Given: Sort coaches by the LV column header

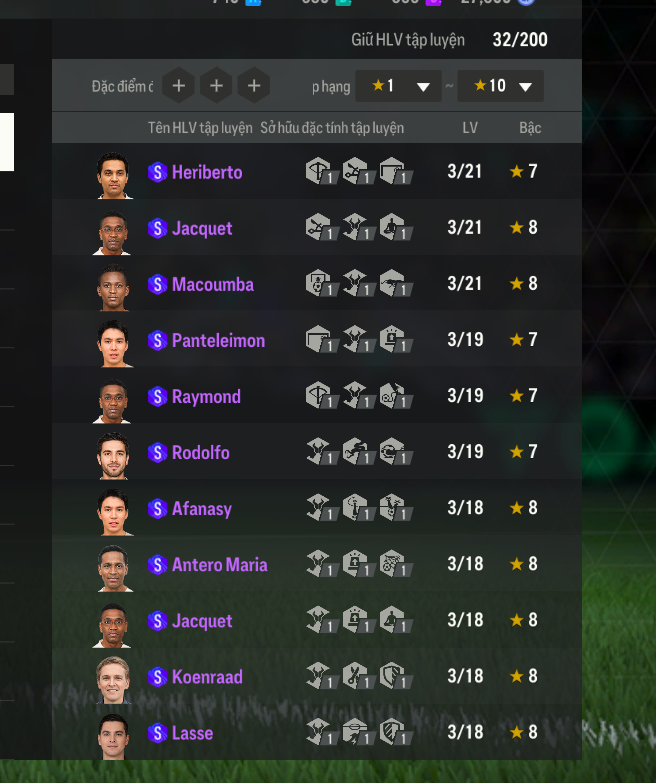Looking at the screenshot, I should point(470,128).
